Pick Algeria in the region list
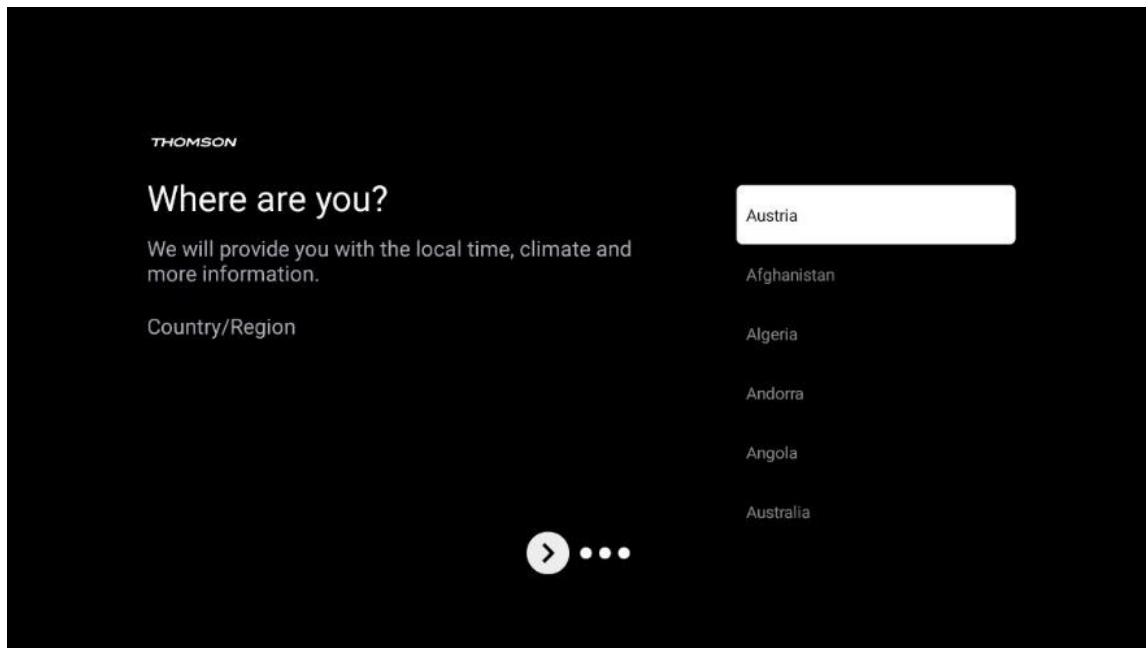Viewport: 1148px width, 651px height. 772,335
